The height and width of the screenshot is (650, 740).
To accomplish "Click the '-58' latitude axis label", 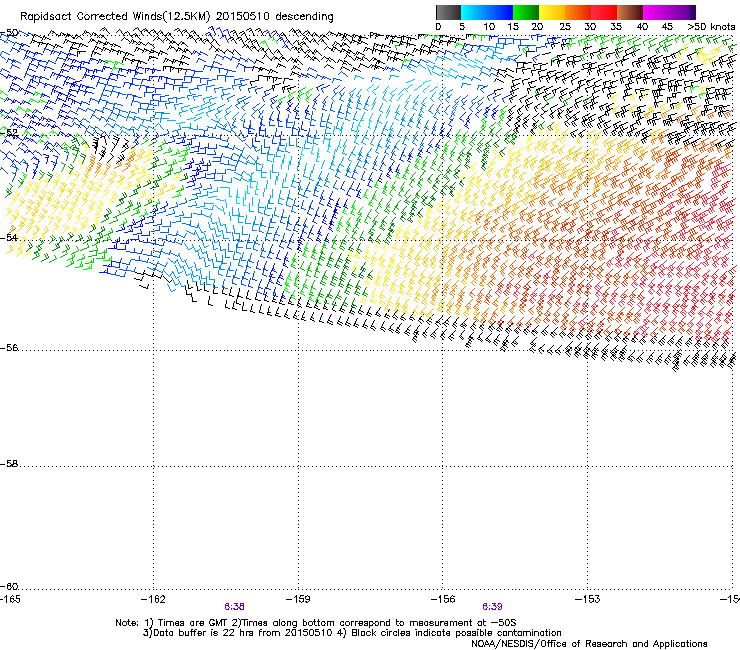I will [x=9, y=464].
